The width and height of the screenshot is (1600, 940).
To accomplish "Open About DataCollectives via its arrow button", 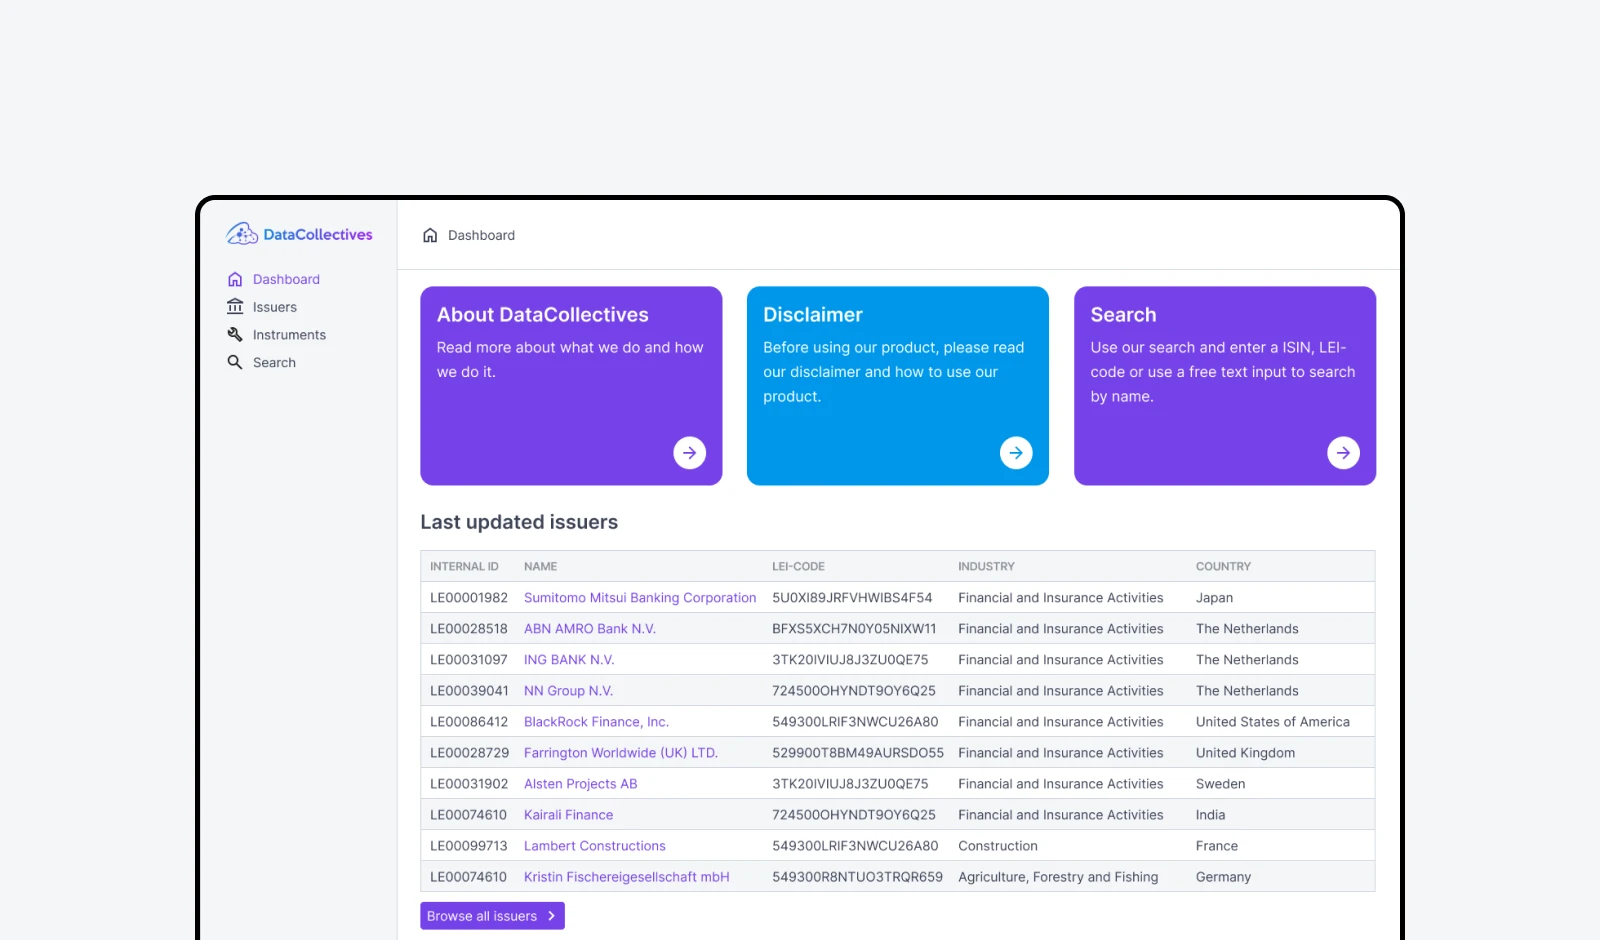I will pyautogui.click(x=689, y=453).
